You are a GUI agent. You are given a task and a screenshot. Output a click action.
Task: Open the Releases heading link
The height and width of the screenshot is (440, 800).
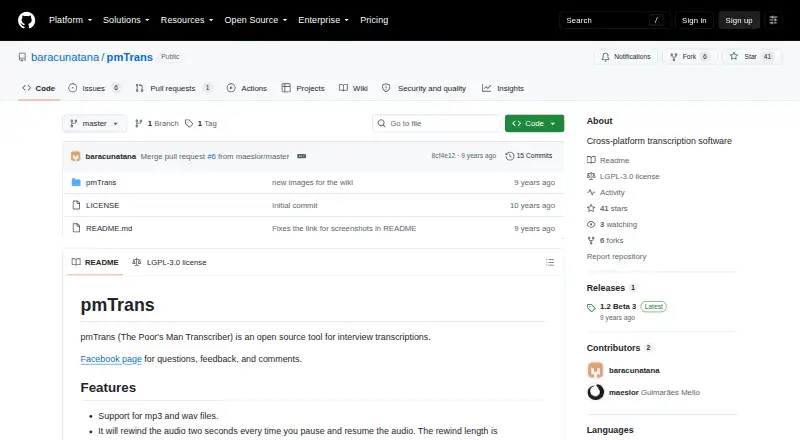coord(611,288)
